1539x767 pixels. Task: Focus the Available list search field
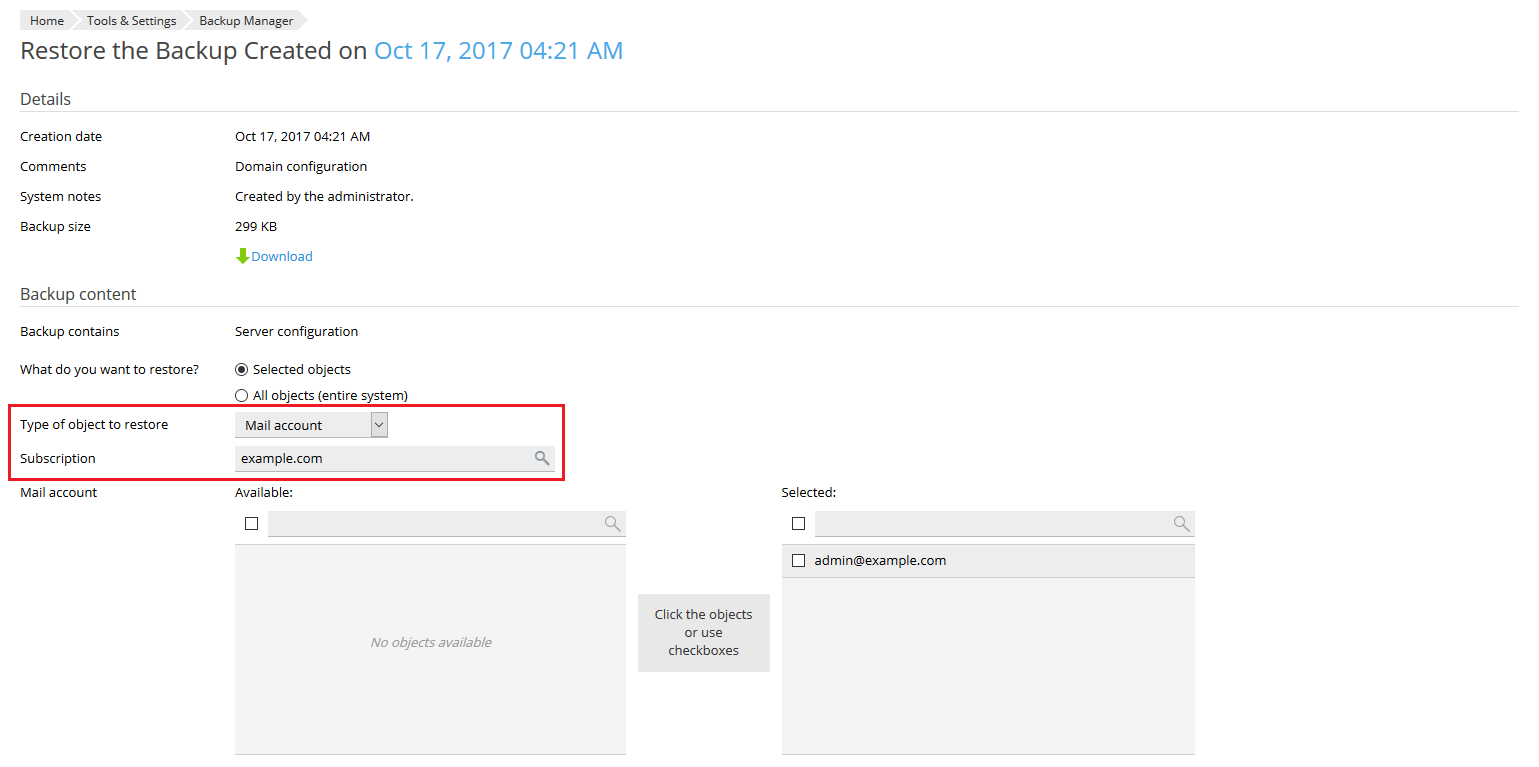435,524
